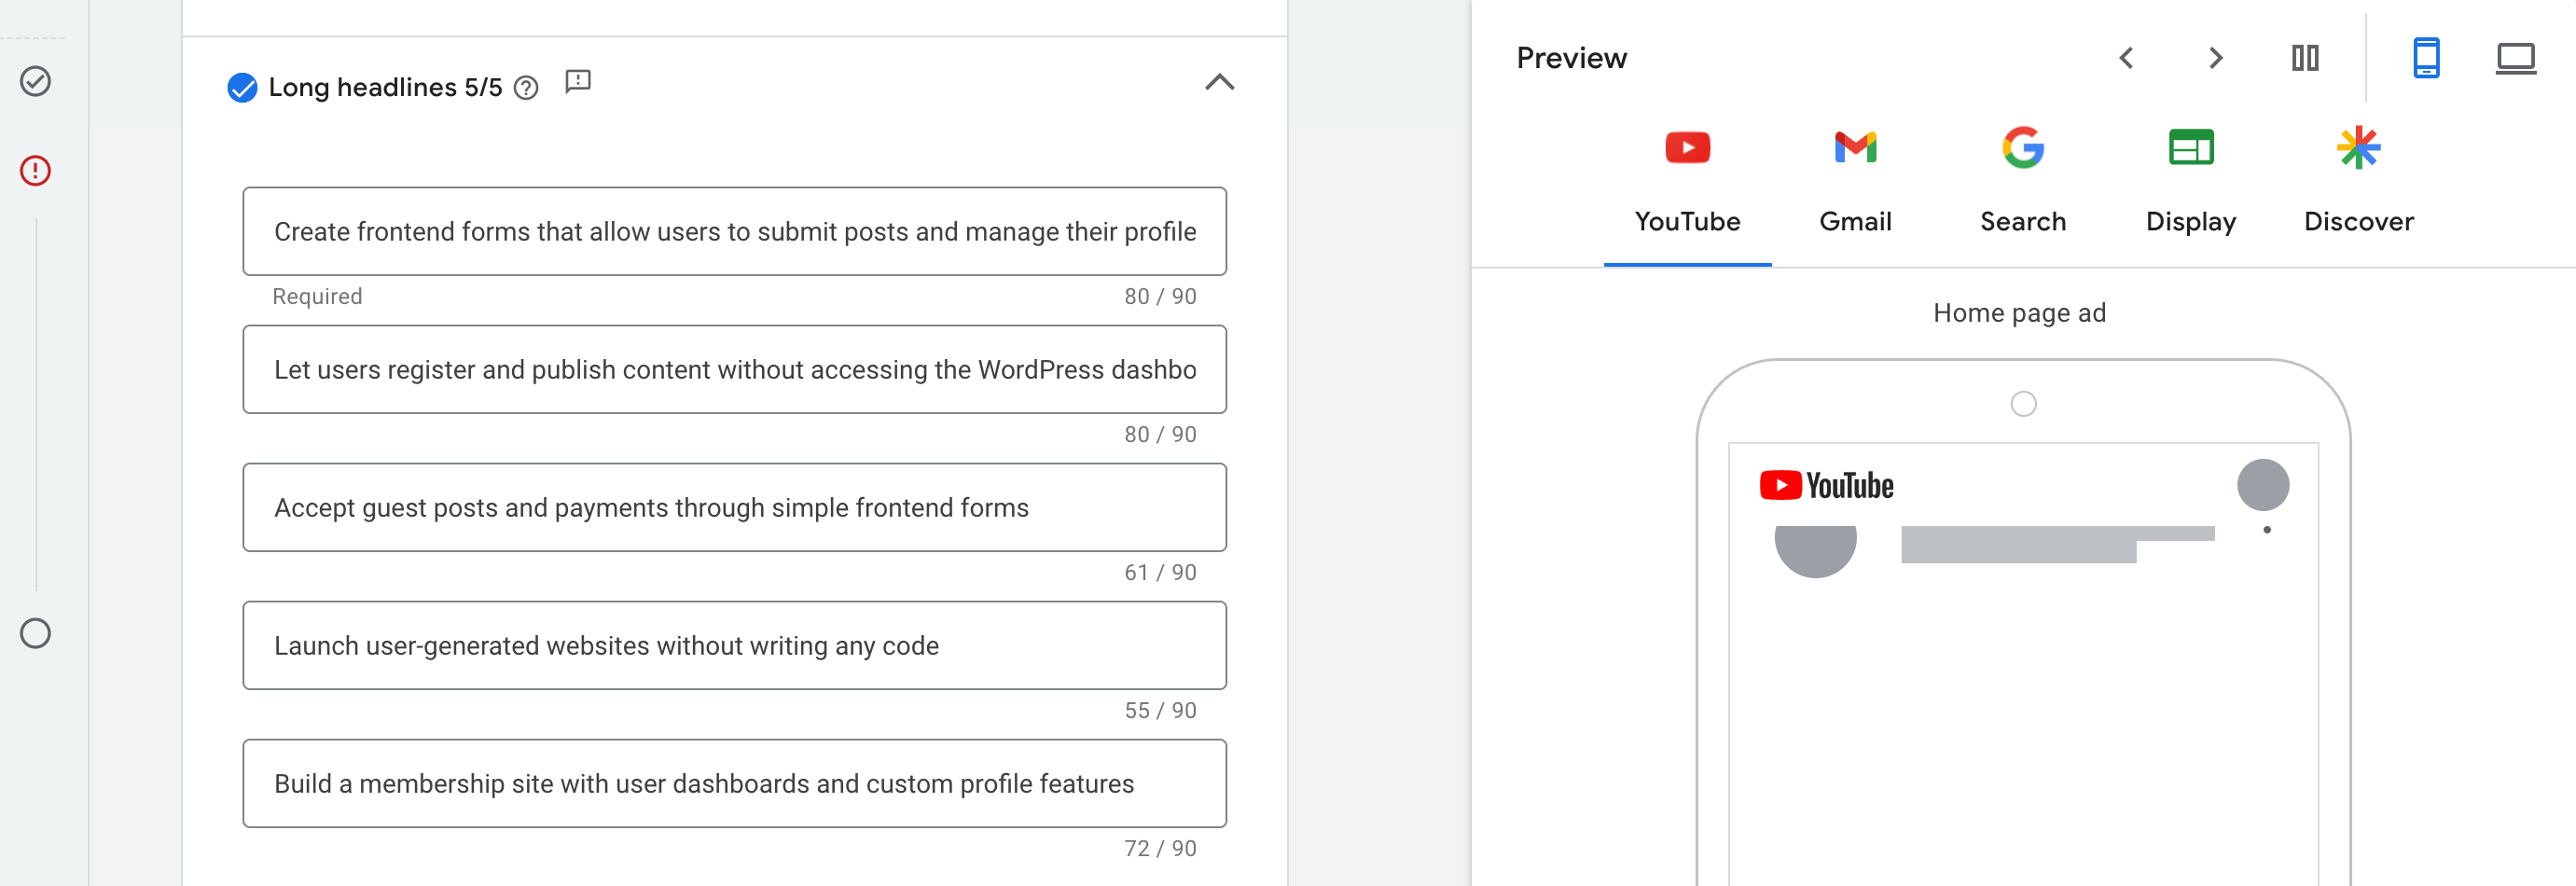Open the feedback icon beside Long headlines
The width and height of the screenshot is (2576, 886).
(x=578, y=81)
